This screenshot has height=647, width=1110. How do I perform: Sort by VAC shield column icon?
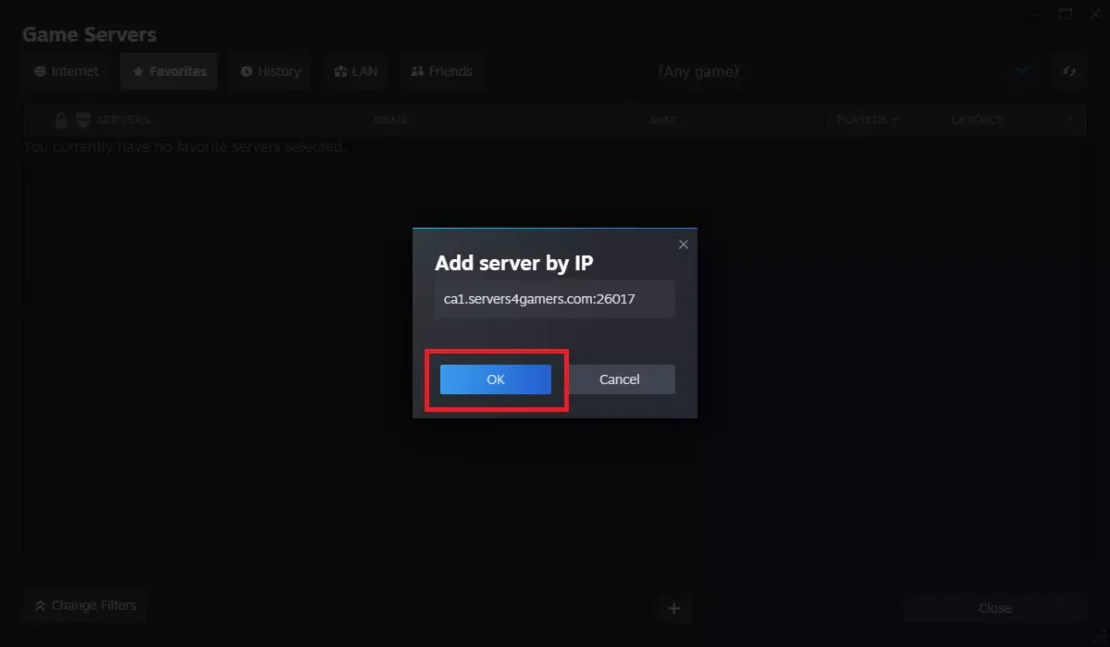click(x=84, y=120)
